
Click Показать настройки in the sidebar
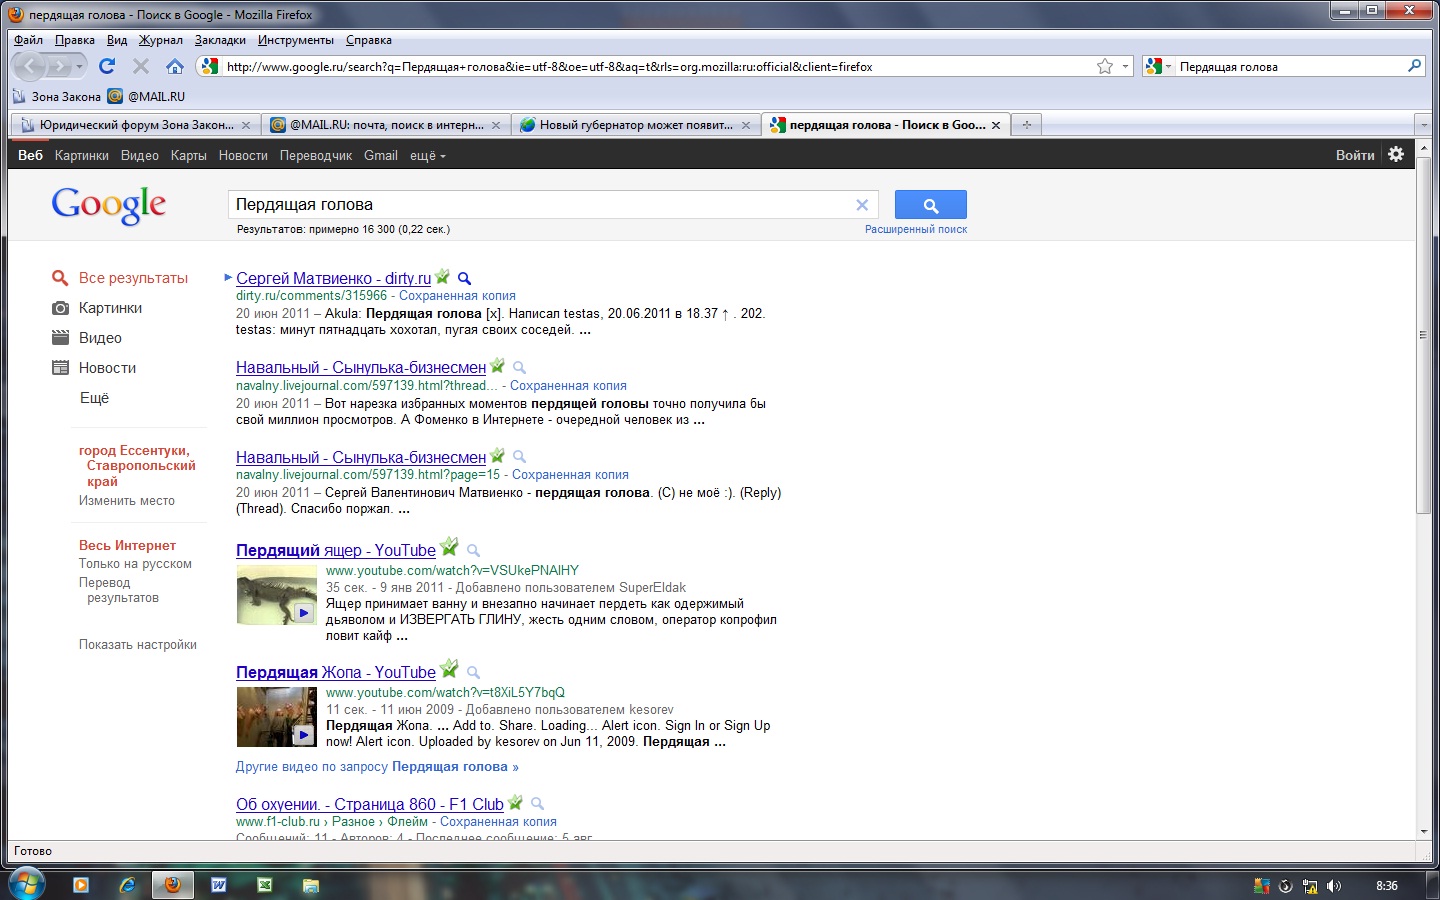[x=138, y=645]
